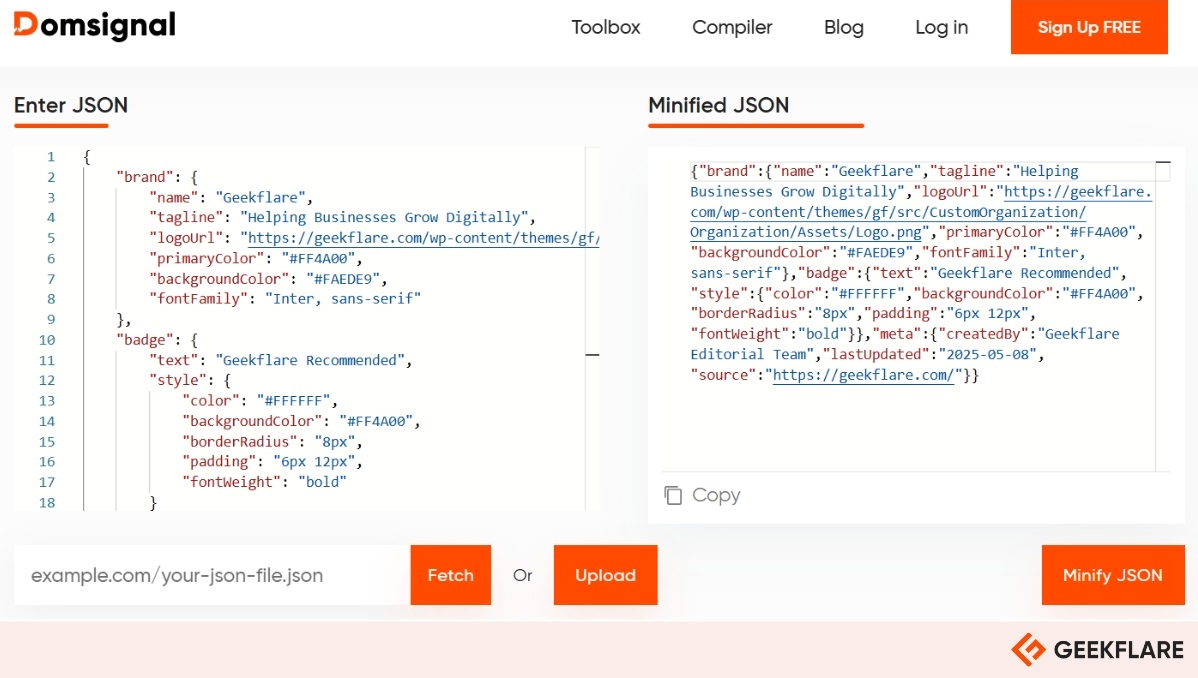Click the "Geekflare" name value on line 3
The height and width of the screenshot is (678, 1198).
coord(261,197)
